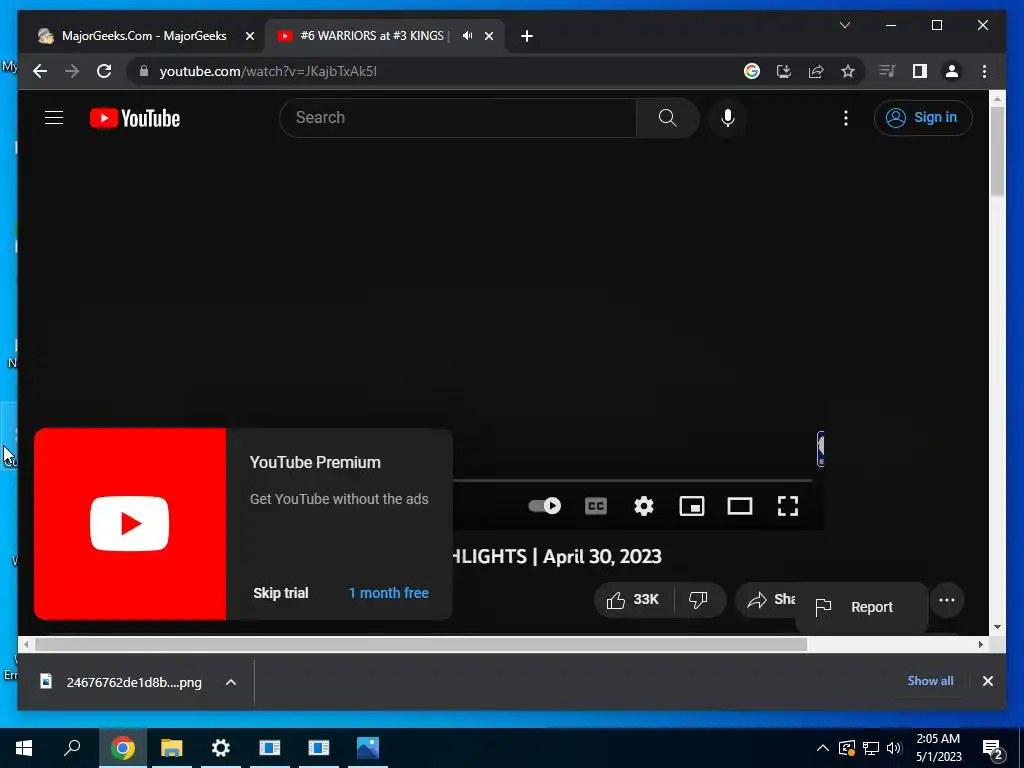Go to YouTube home via logo

tap(135, 118)
